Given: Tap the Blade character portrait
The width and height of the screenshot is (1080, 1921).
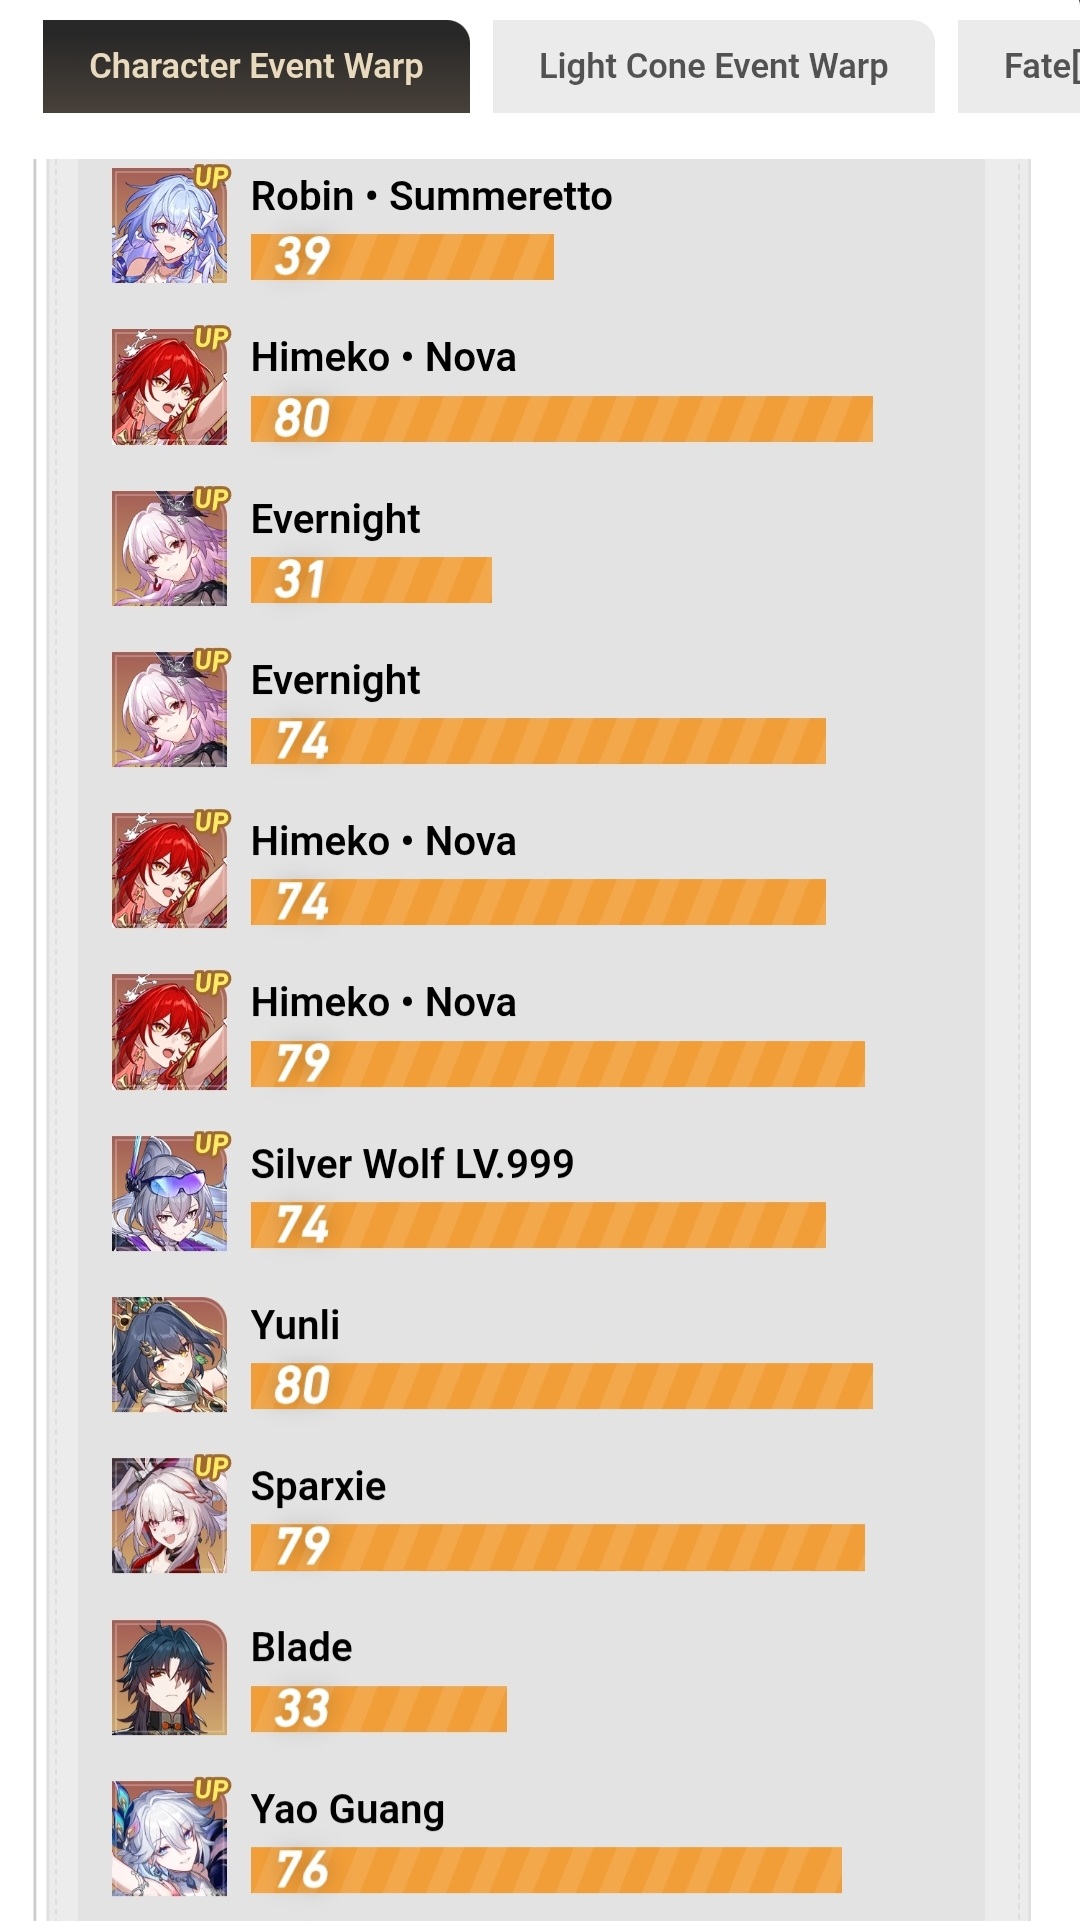Looking at the screenshot, I should (169, 1677).
